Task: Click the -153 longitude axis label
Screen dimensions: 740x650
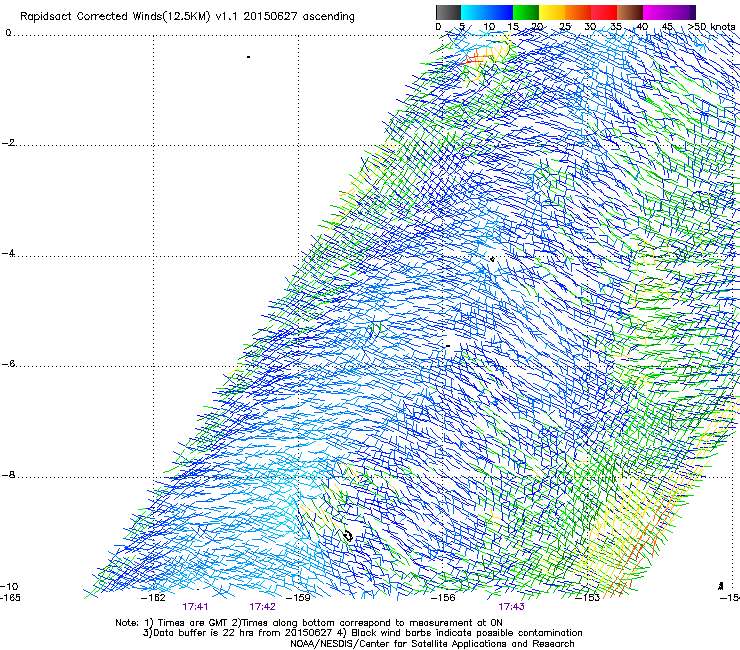Action: tap(588, 598)
